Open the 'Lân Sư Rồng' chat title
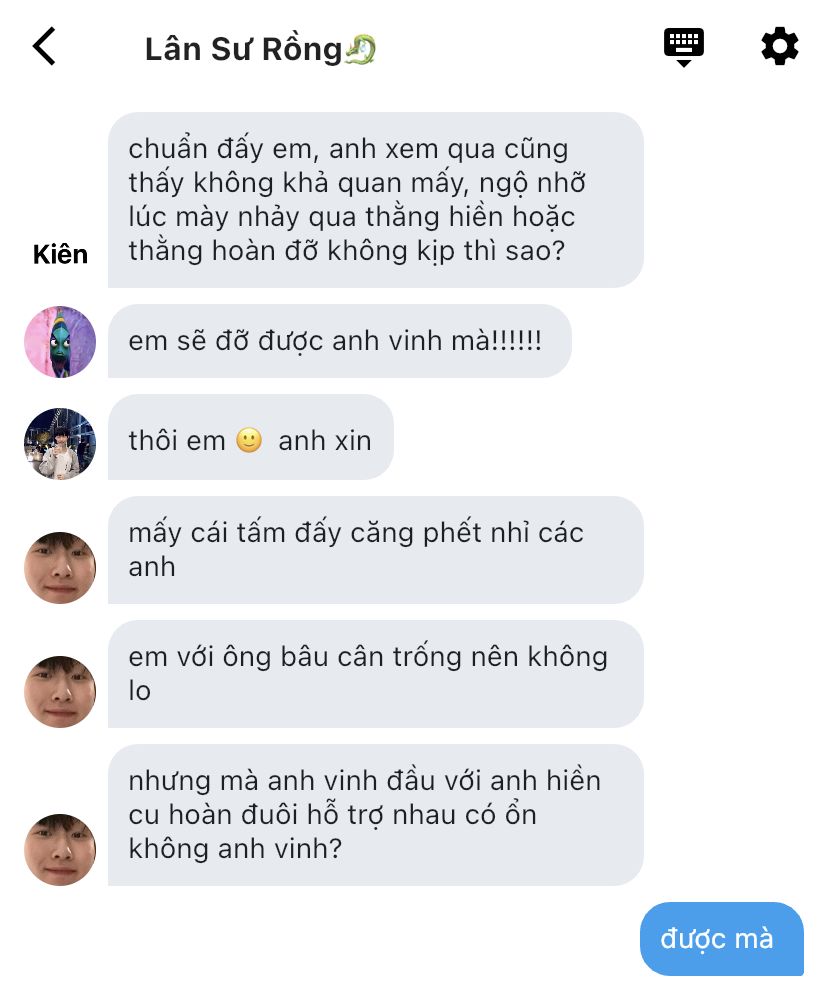828x982 pixels. click(243, 49)
